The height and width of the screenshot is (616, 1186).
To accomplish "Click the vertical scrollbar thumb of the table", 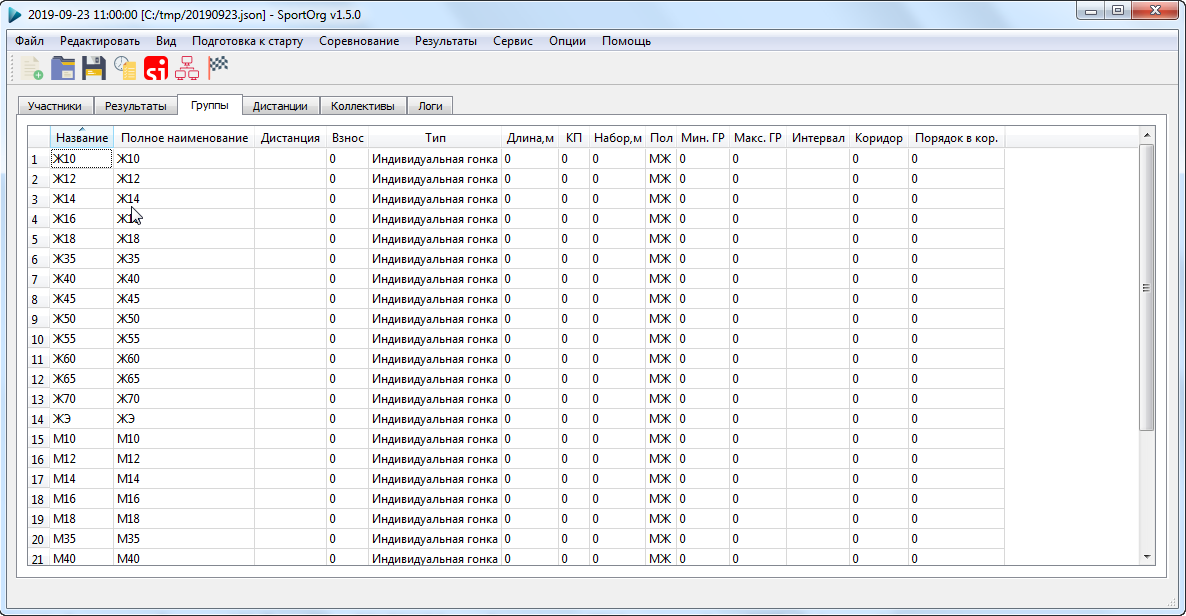I will (x=1147, y=288).
